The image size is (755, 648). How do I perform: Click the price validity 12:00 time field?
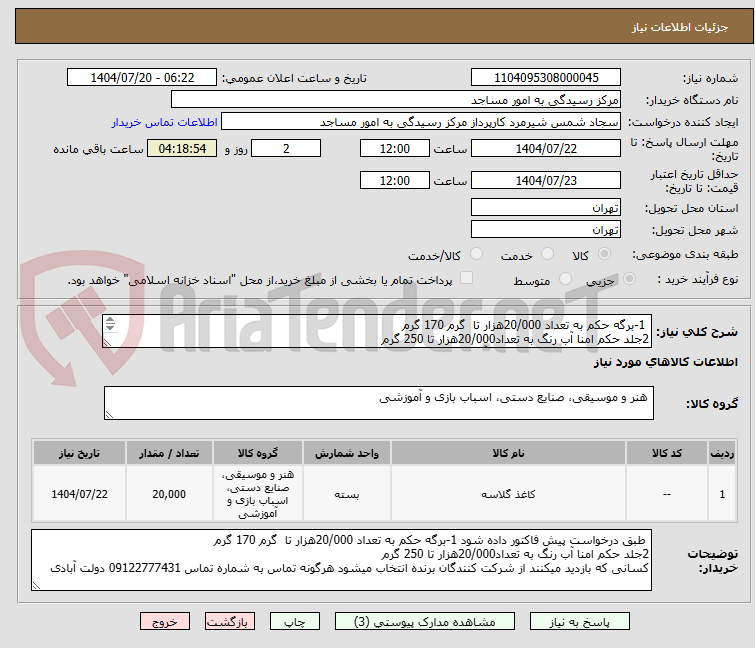pos(394,180)
